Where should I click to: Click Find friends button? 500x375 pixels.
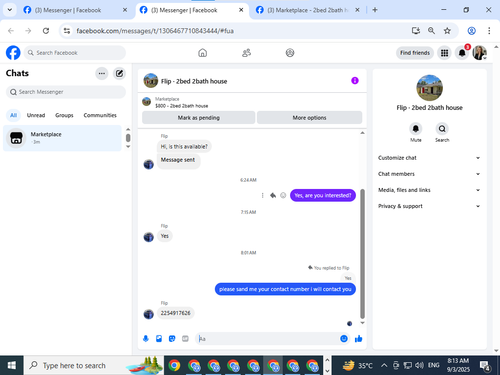pyautogui.click(x=415, y=53)
